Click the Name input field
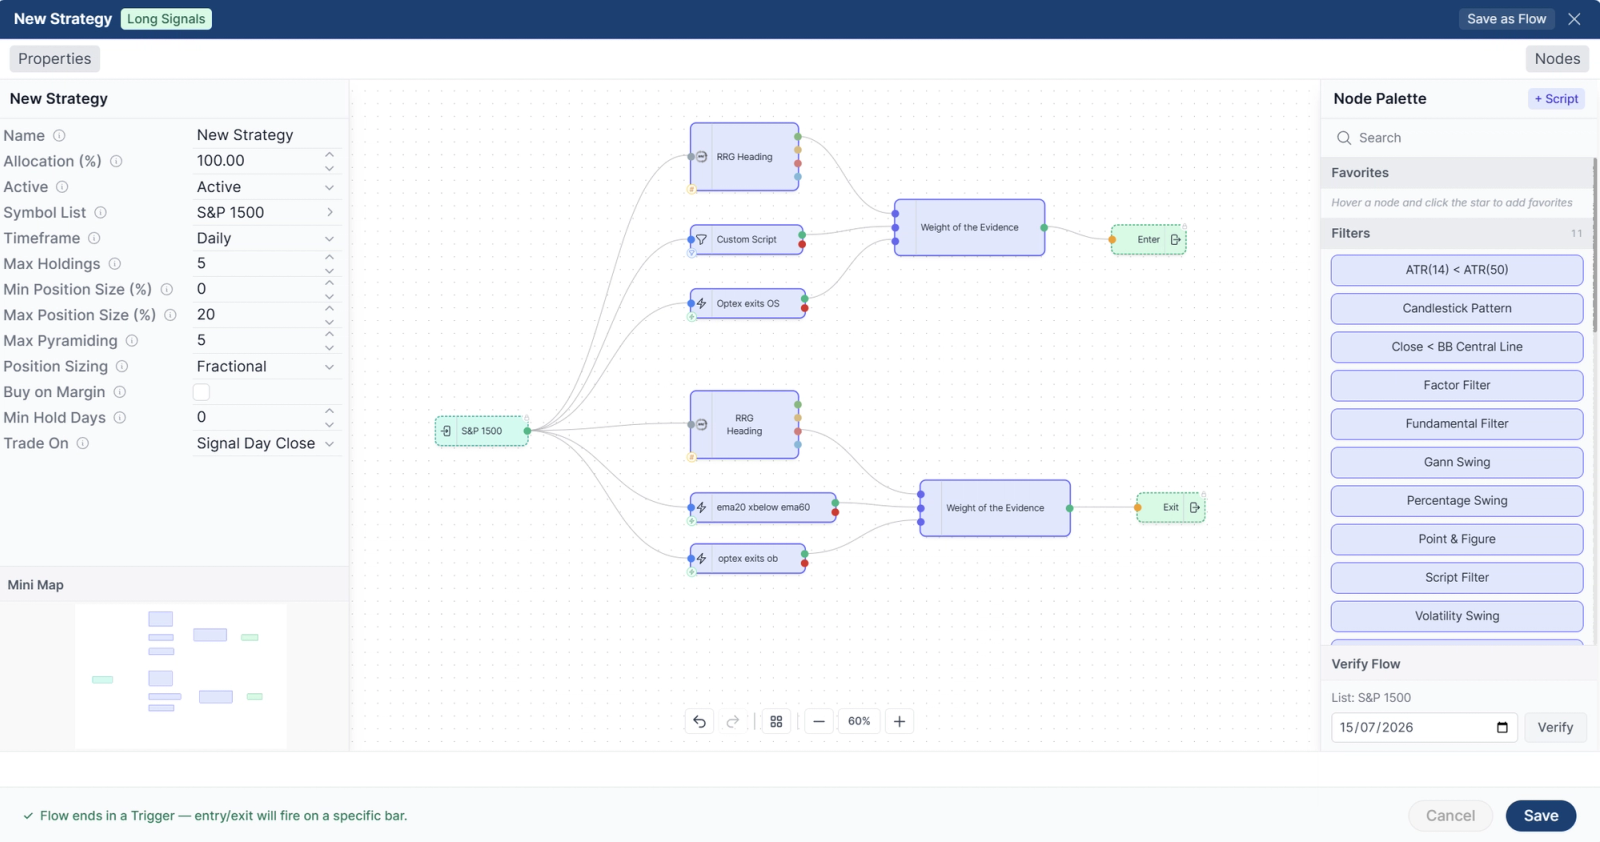The image size is (1600, 842). pyautogui.click(x=267, y=135)
